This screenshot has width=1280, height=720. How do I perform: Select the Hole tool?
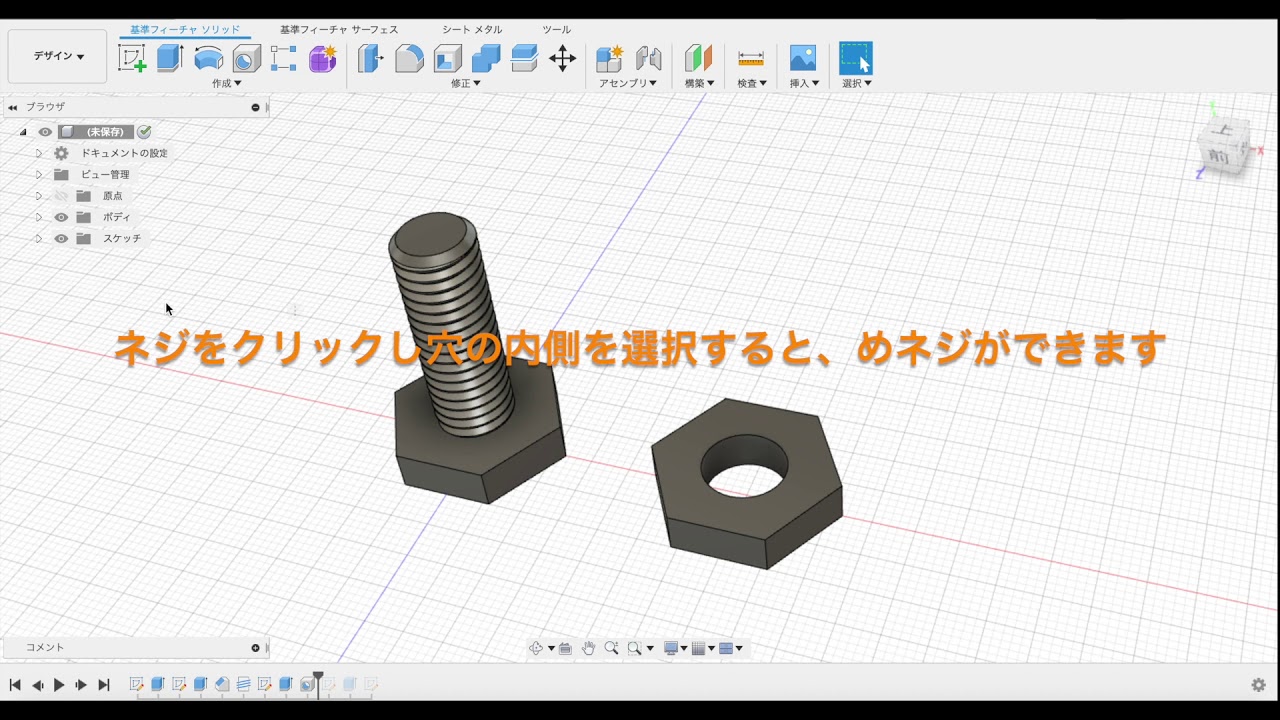tap(246, 58)
